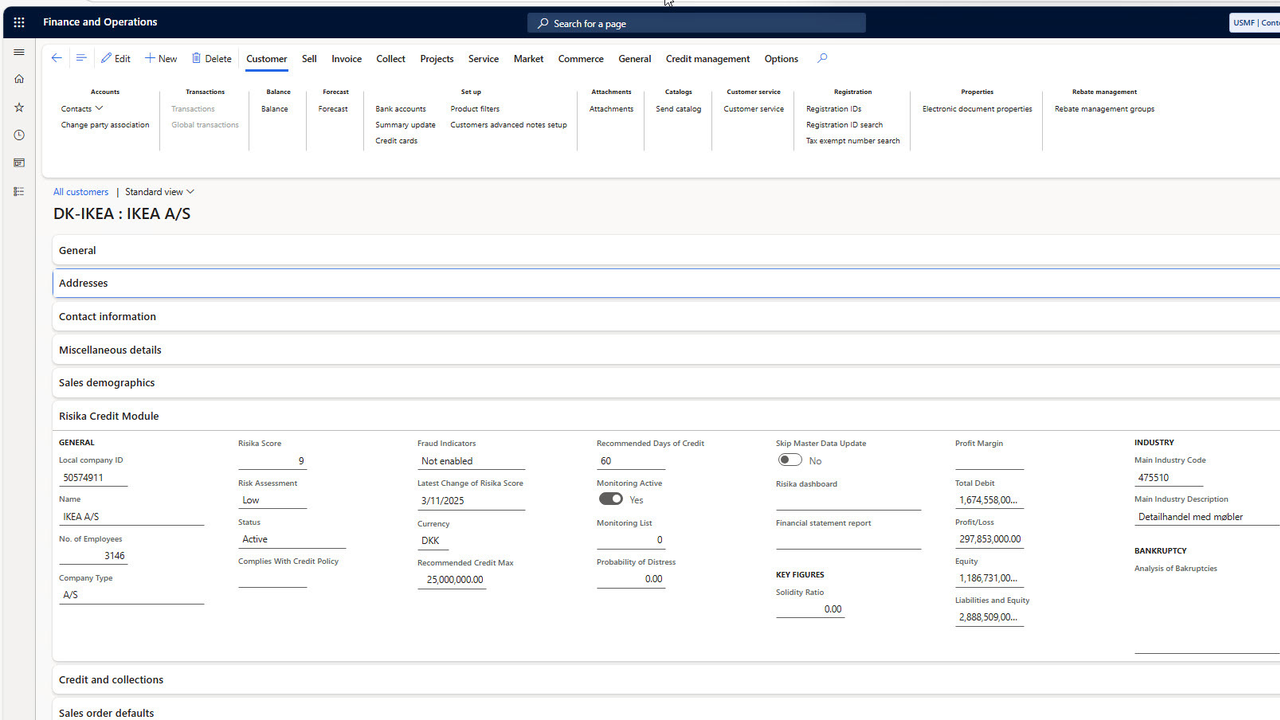Screen dimensions: 1280x720
Task: Open Product filters
Action: point(475,109)
